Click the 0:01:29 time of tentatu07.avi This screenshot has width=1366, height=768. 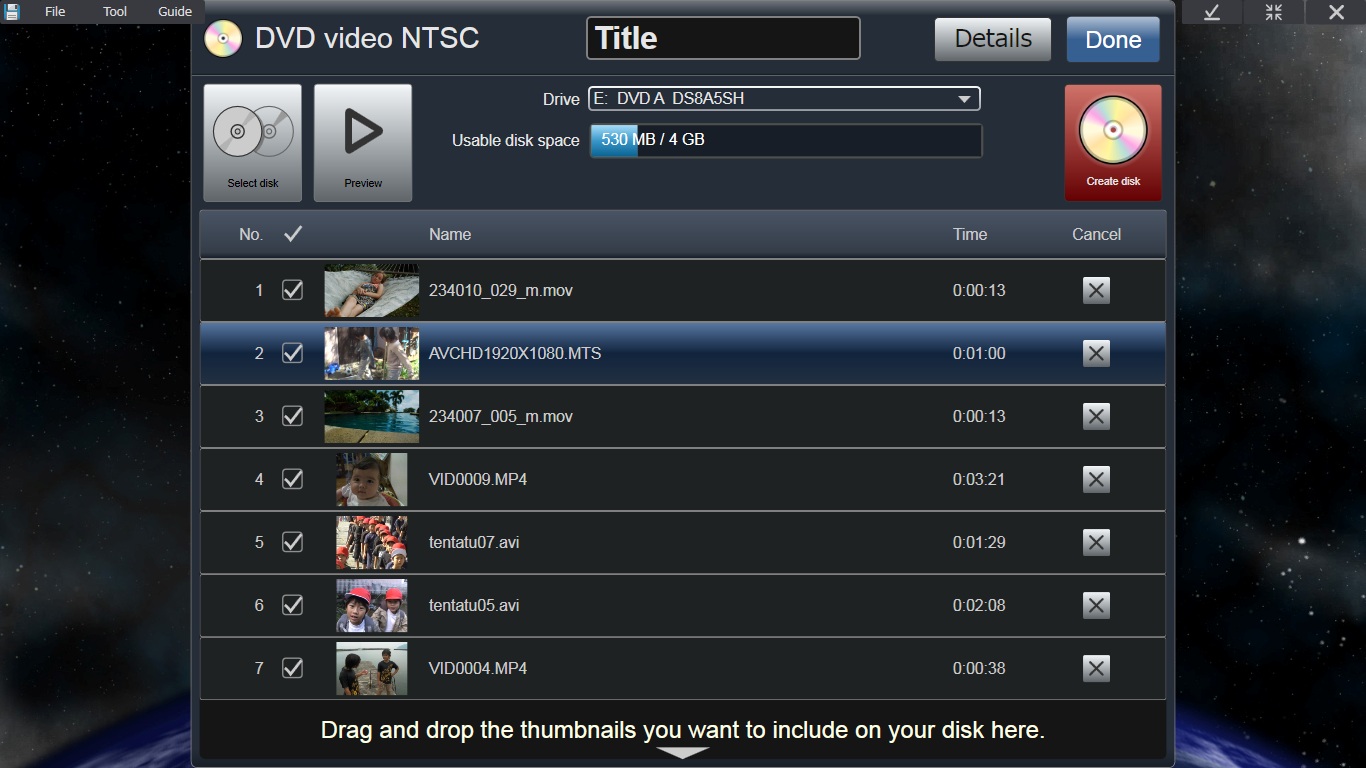tap(979, 542)
